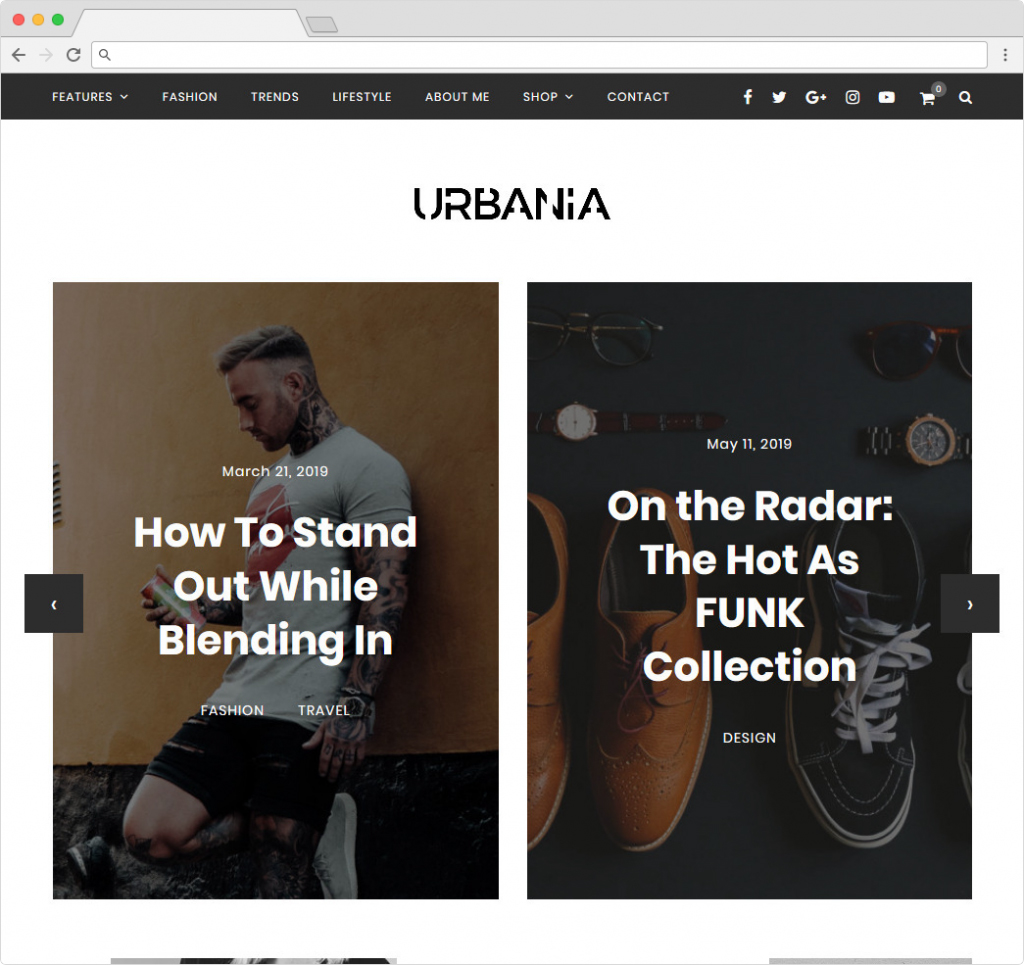
Task: Click the browser address bar
Action: click(539, 55)
